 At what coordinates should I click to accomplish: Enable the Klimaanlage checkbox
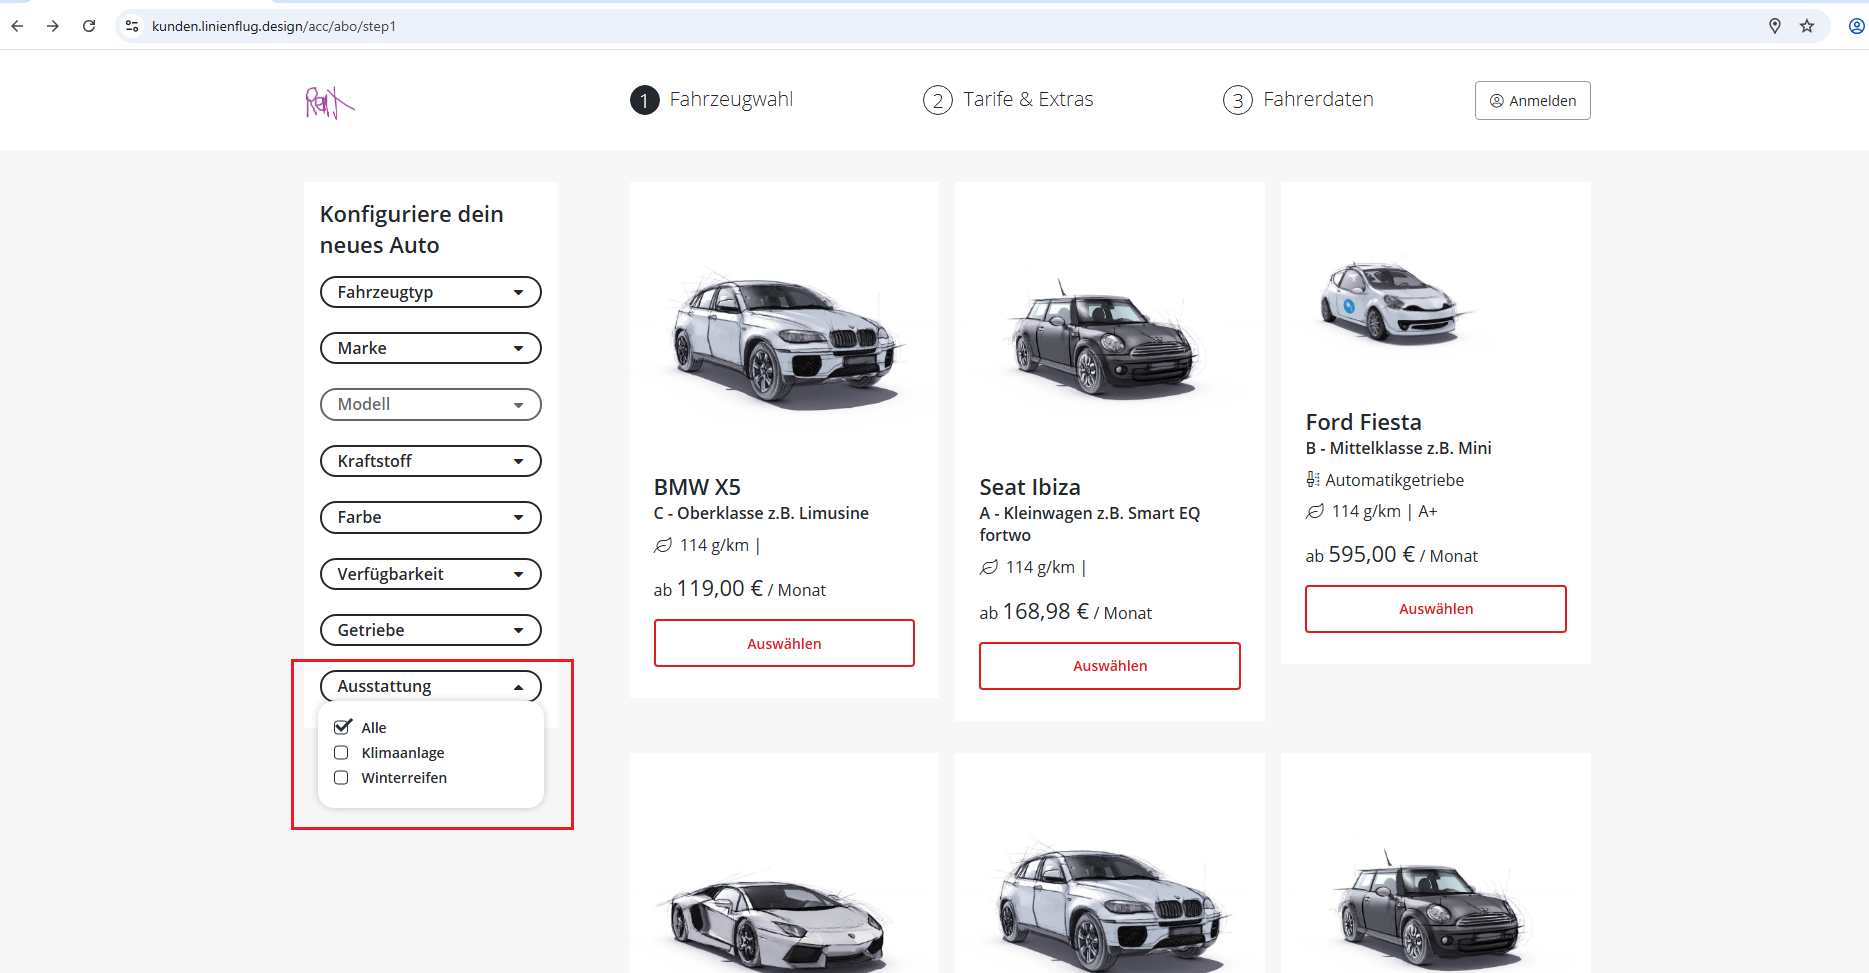342,753
